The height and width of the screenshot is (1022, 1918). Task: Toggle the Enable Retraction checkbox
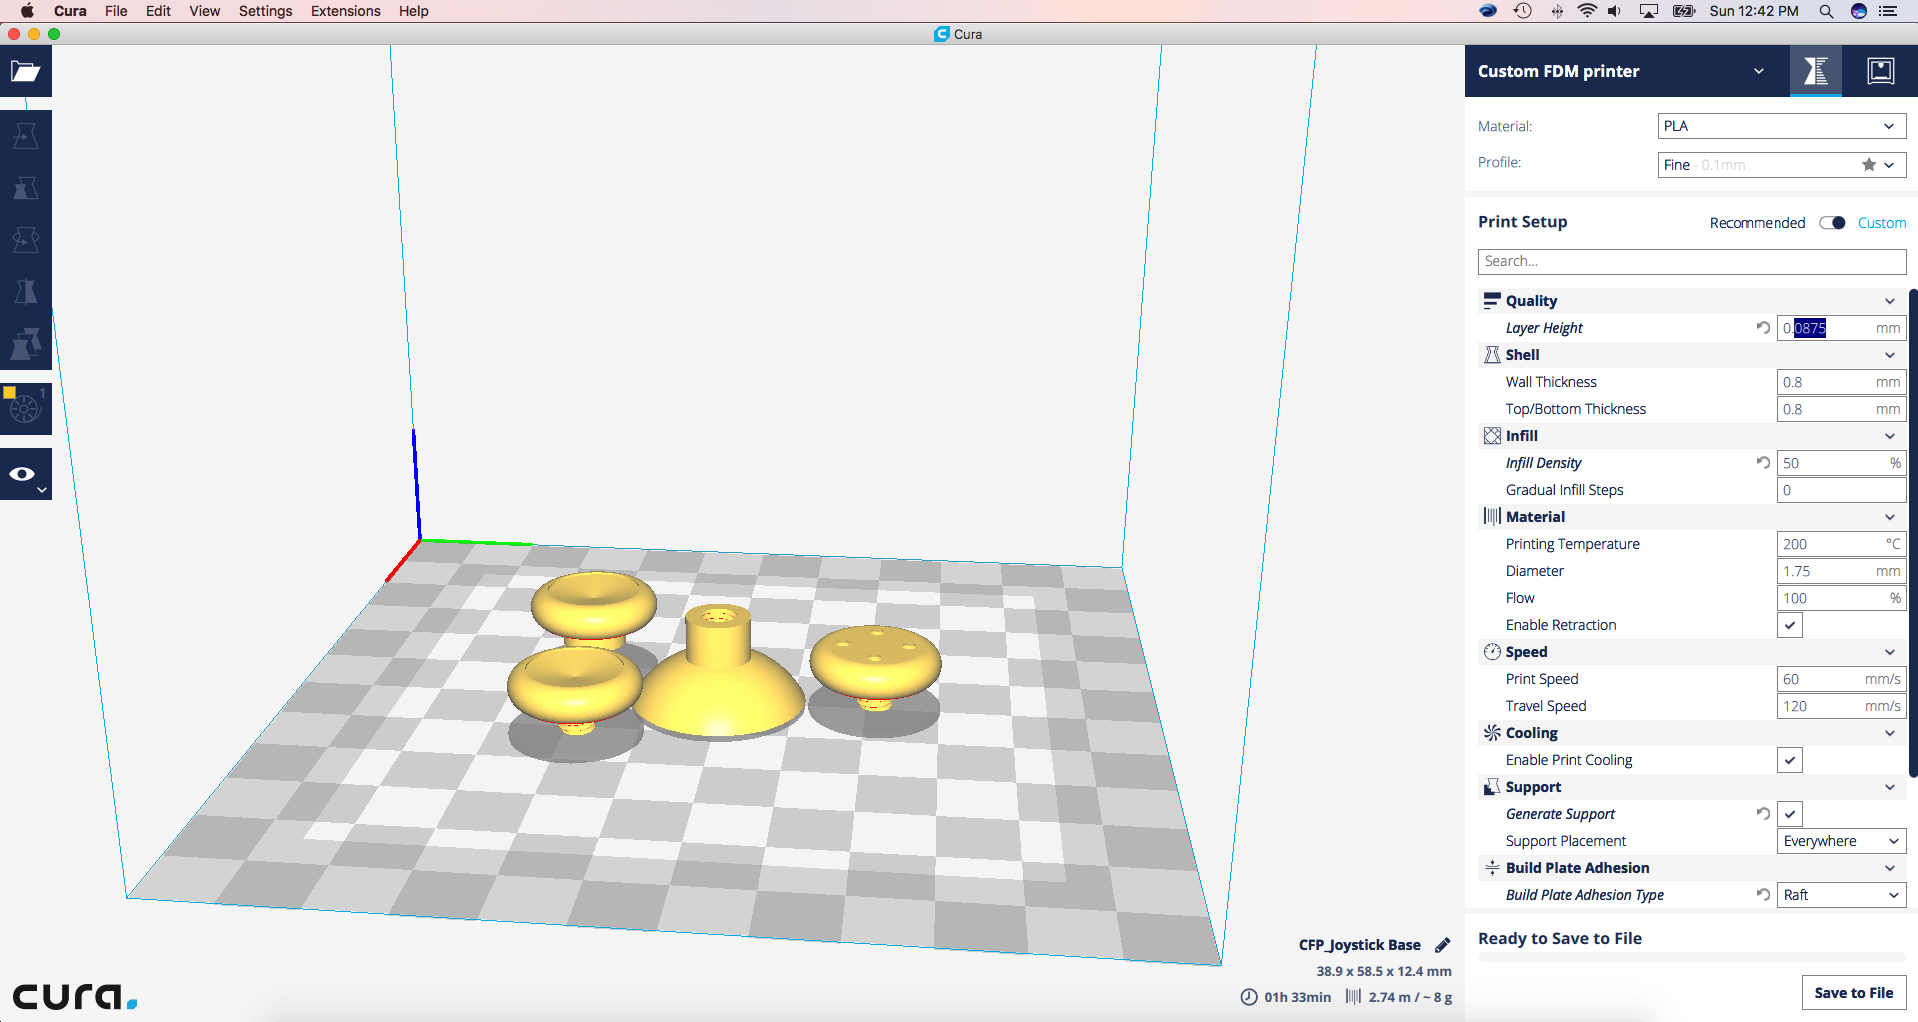point(1790,625)
